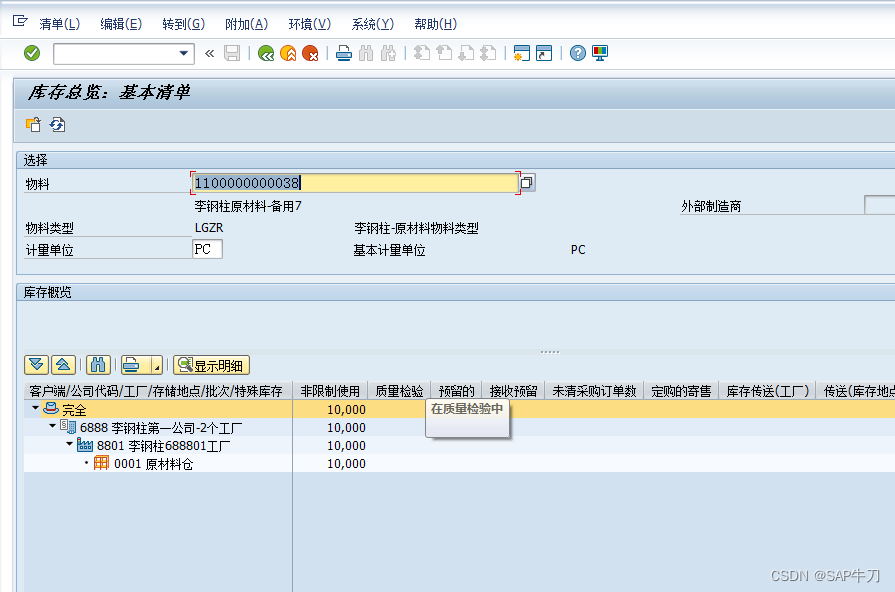
Task: Collapse the 完全 tree node
Action: pyautogui.click(x=35, y=408)
